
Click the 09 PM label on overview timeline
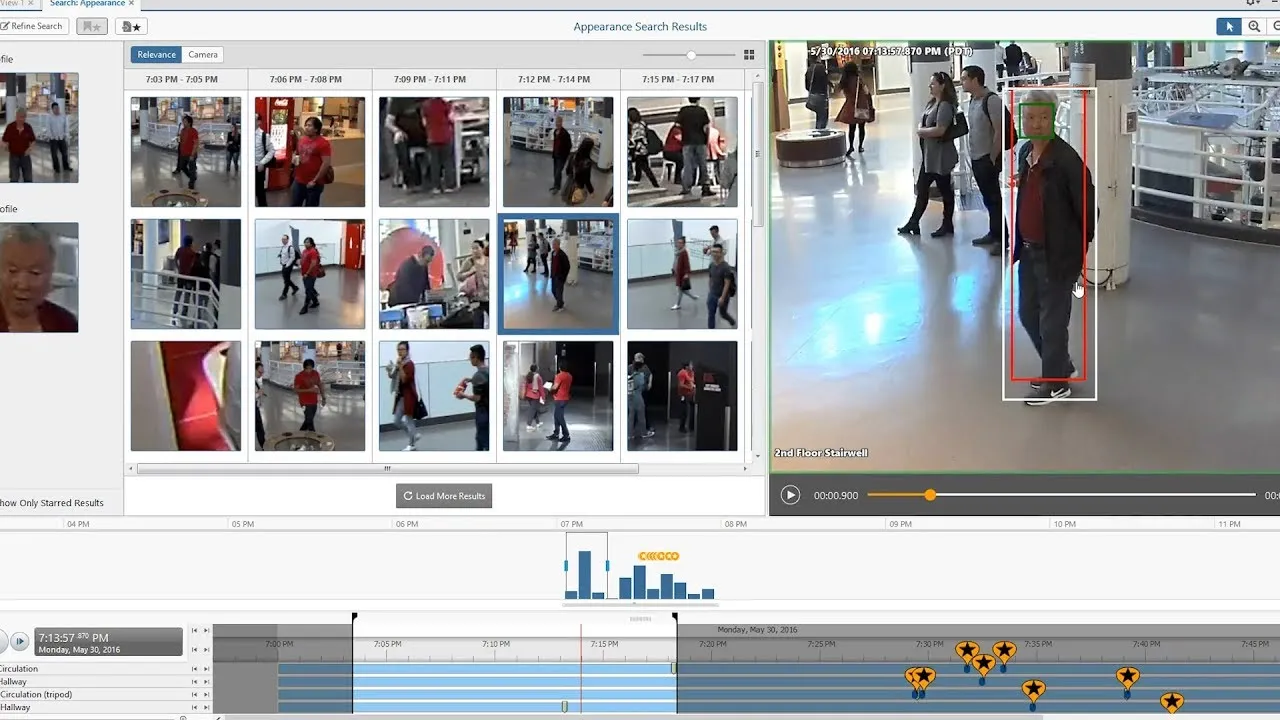point(900,524)
